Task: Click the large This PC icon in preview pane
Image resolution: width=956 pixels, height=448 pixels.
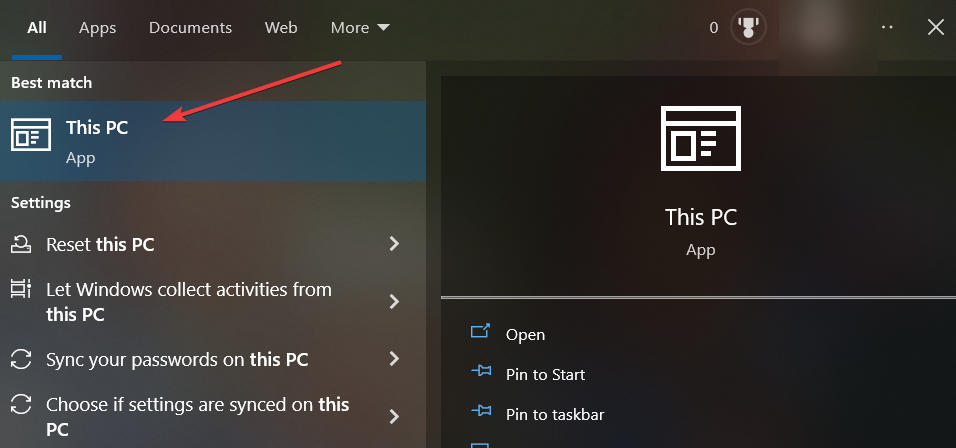Action: [x=701, y=138]
